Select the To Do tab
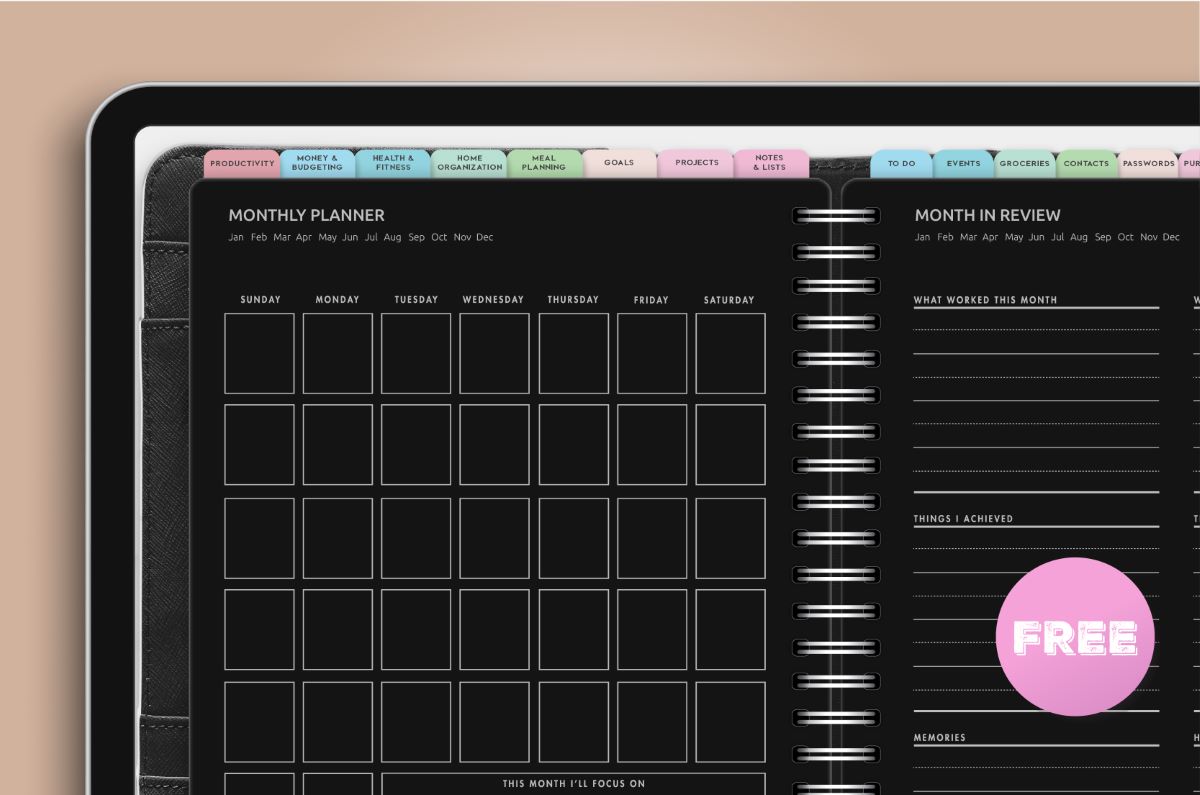This screenshot has width=1200, height=795. click(x=901, y=164)
